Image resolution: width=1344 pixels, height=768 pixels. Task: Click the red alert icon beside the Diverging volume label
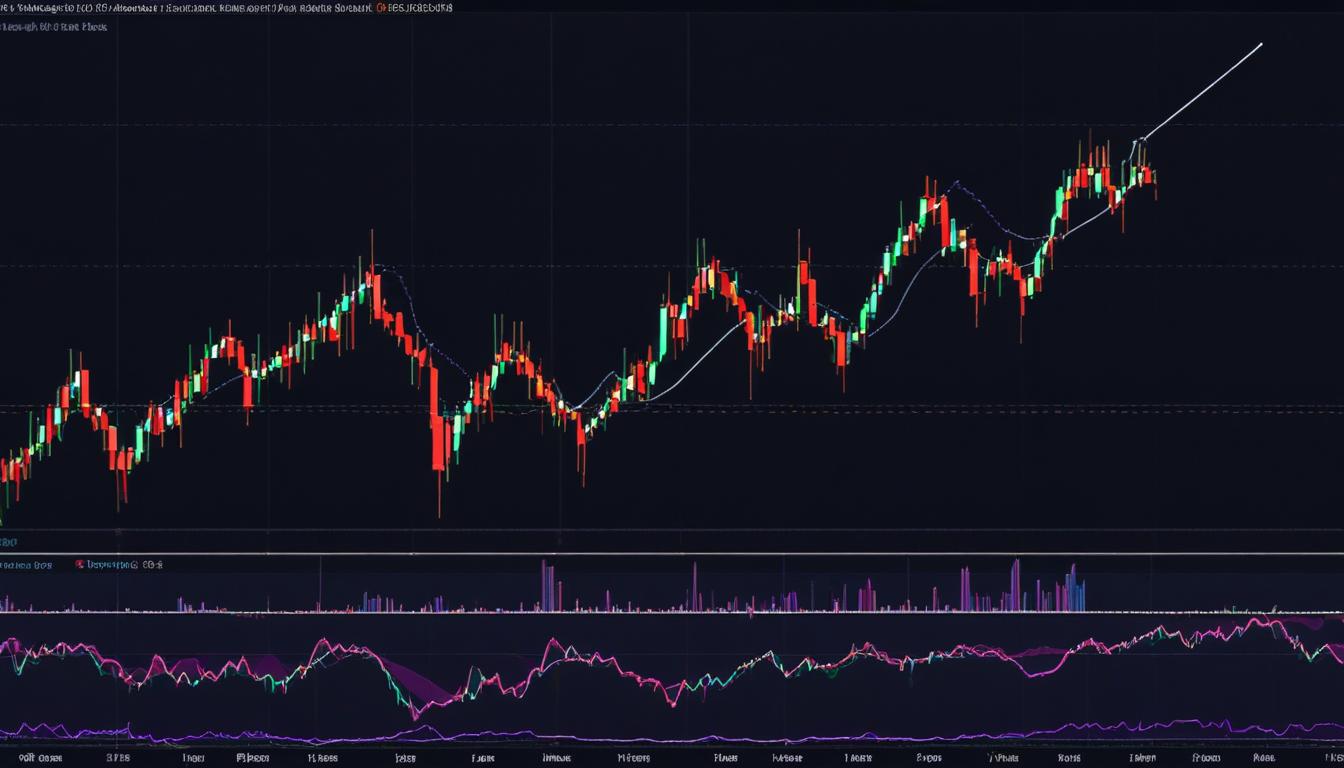(80, 564)
